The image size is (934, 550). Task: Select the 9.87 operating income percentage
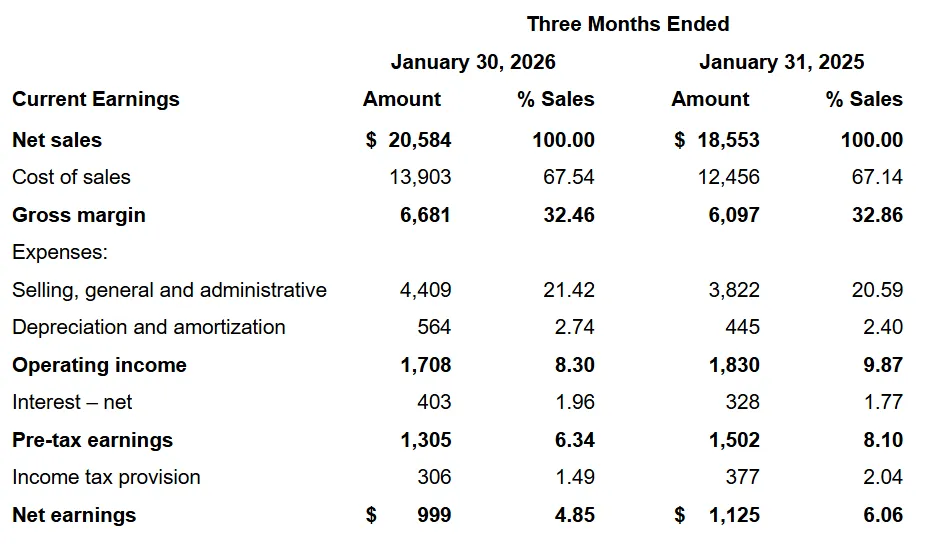coord(883,365)
